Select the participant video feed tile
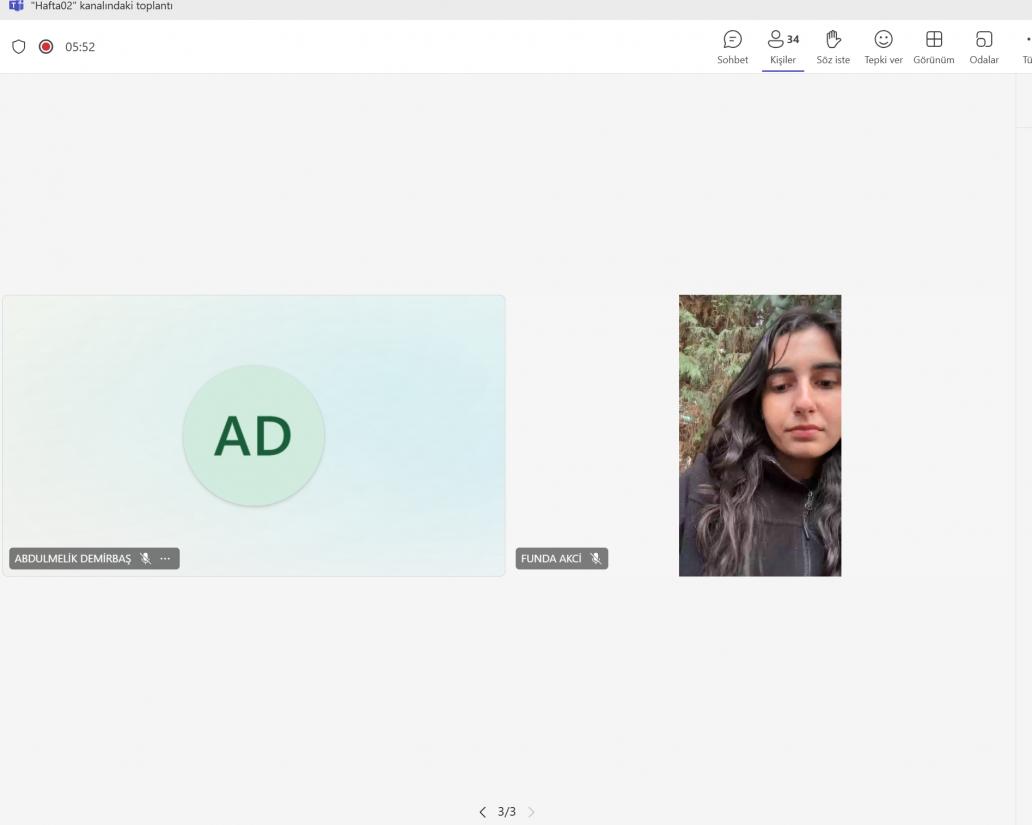Viewport: 1032px width, 825px height. [x=760, y=435]
